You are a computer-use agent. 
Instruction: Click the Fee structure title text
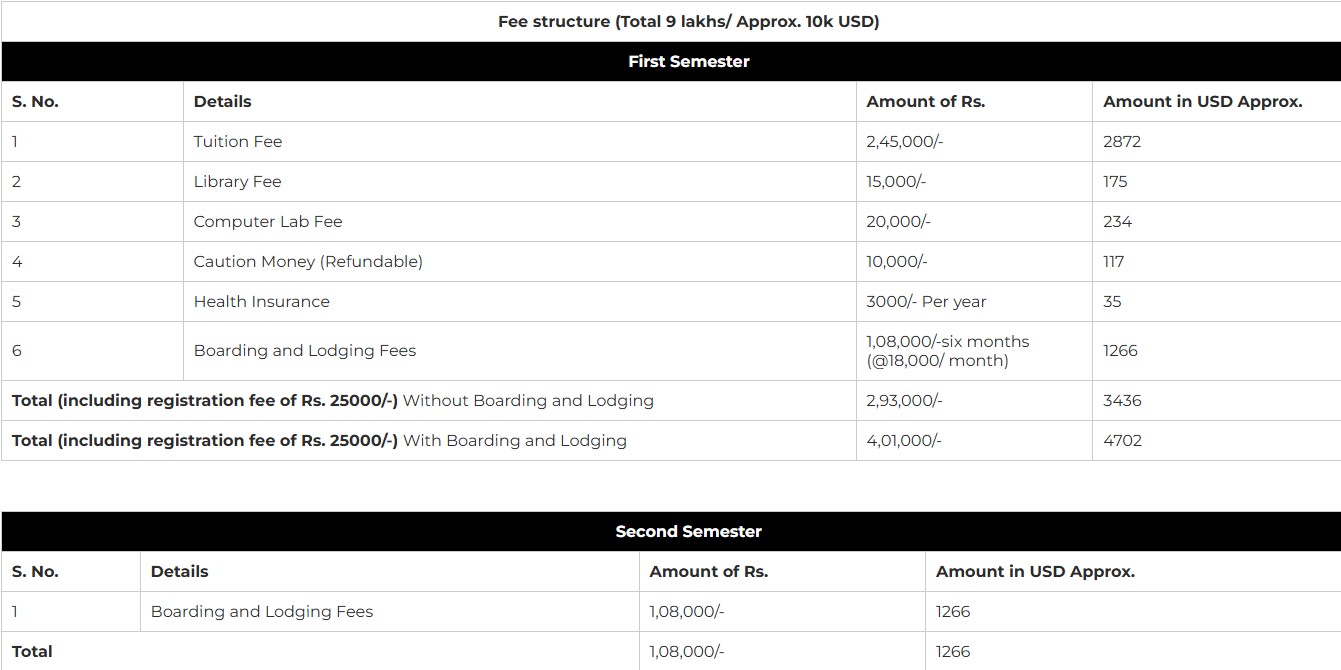[x=688, y=21]
